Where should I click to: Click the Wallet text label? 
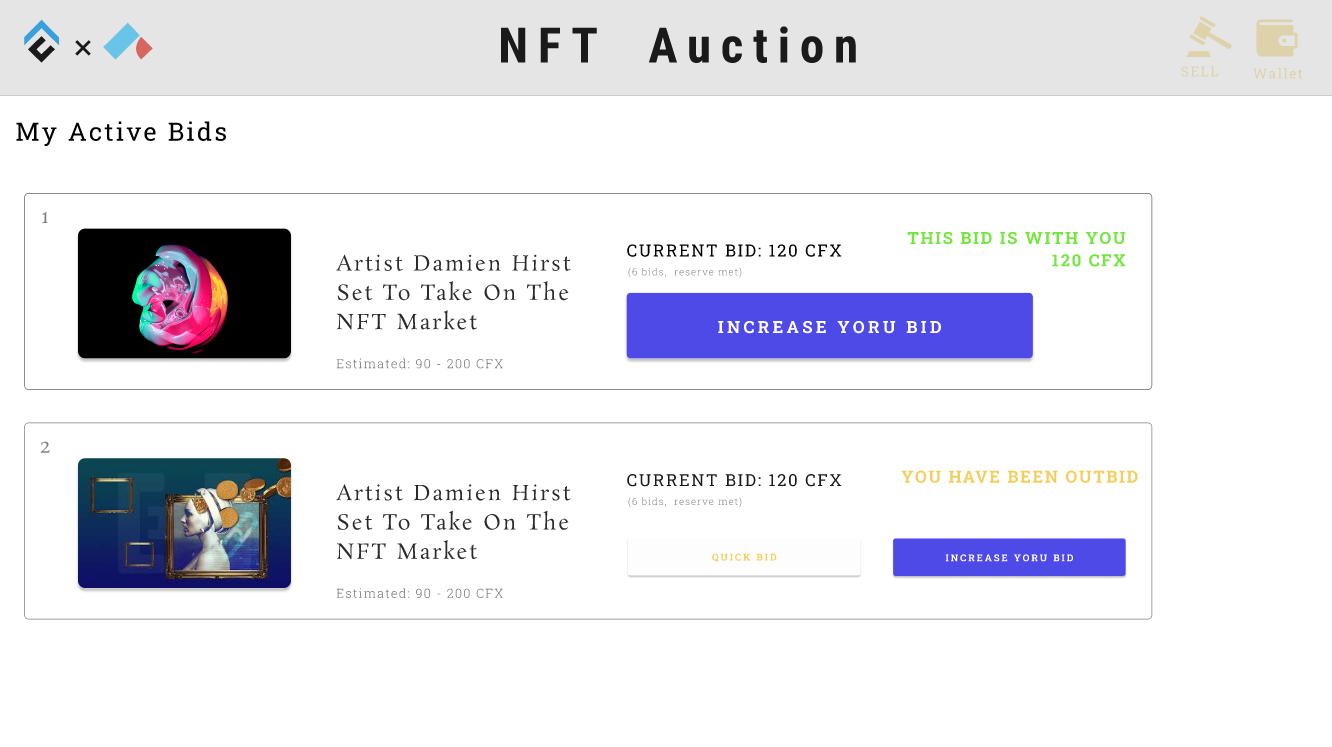click(1278, 73)
